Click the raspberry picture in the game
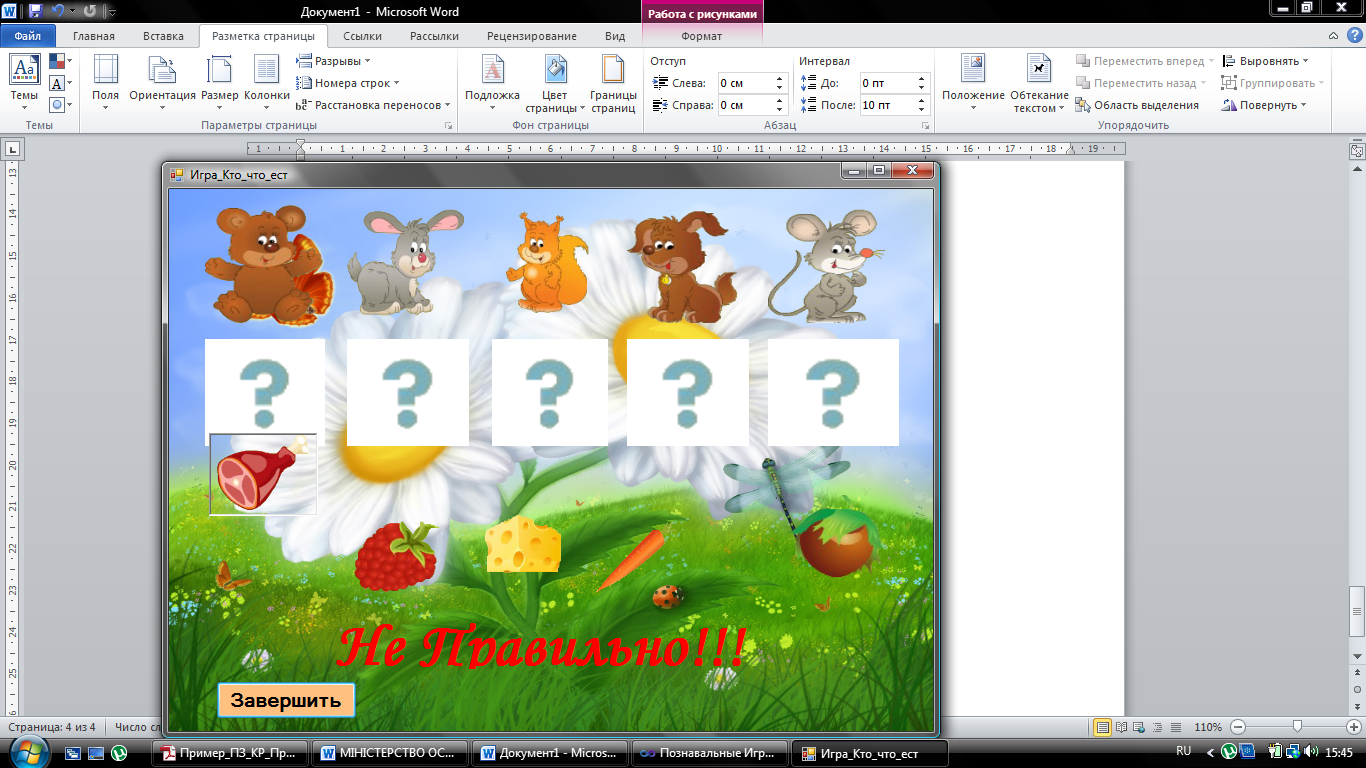1366x768 pixels. tap(396, 555)
